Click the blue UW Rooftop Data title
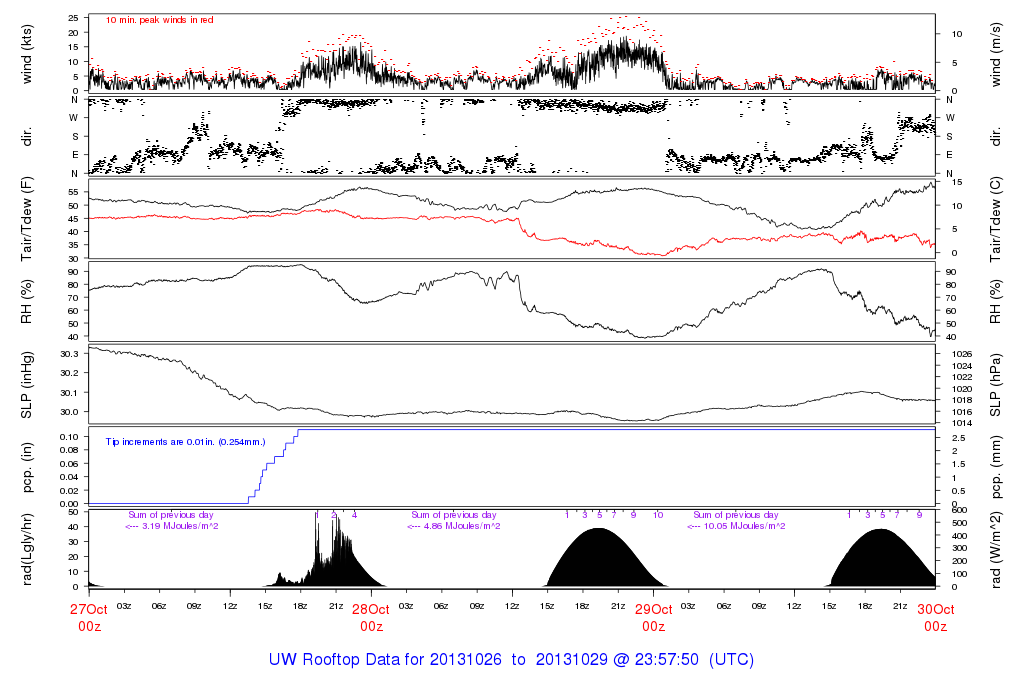 pos(511,660)
